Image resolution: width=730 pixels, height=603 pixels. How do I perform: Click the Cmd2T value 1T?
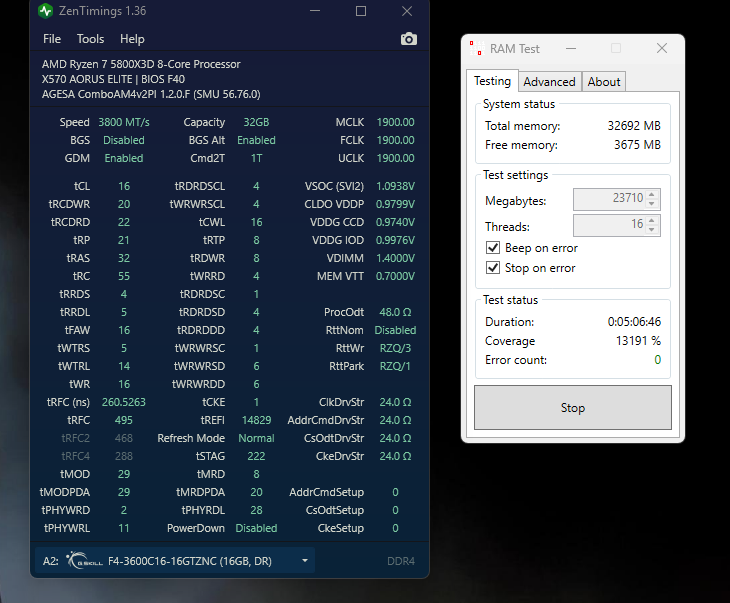click(x=256, y=158)
